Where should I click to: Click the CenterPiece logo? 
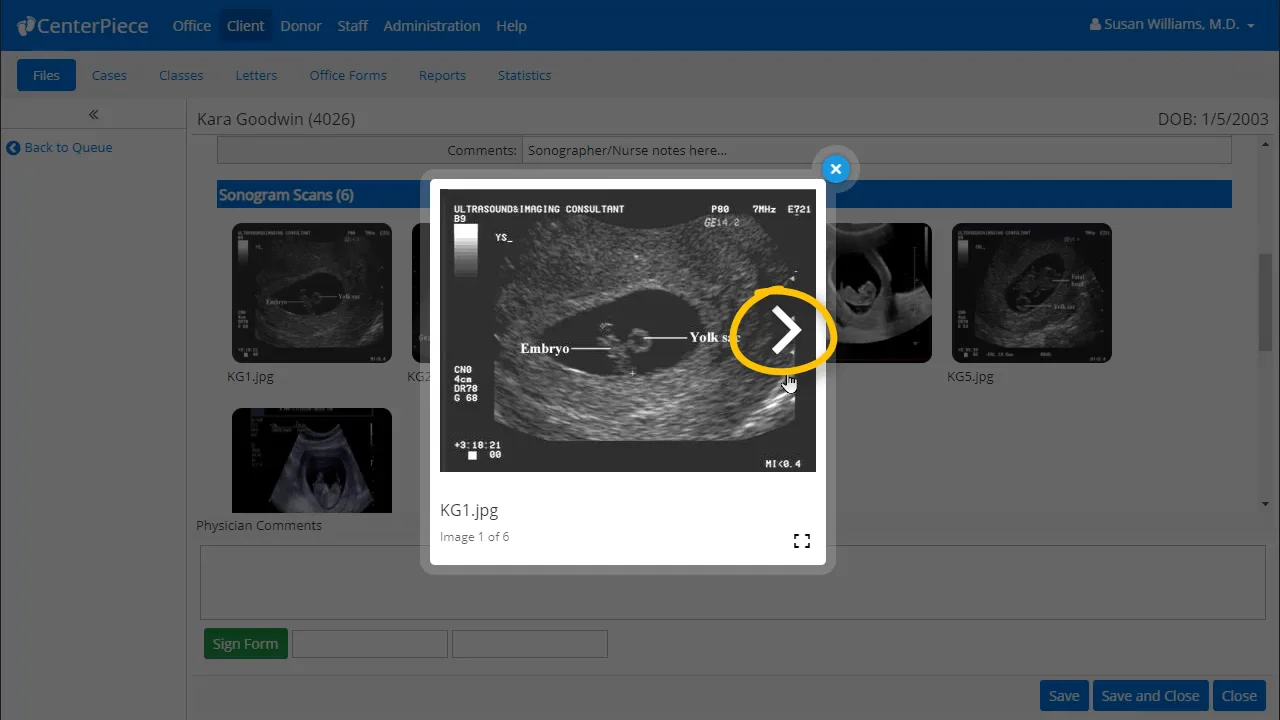pyautogui.click(x=84, y=26)
